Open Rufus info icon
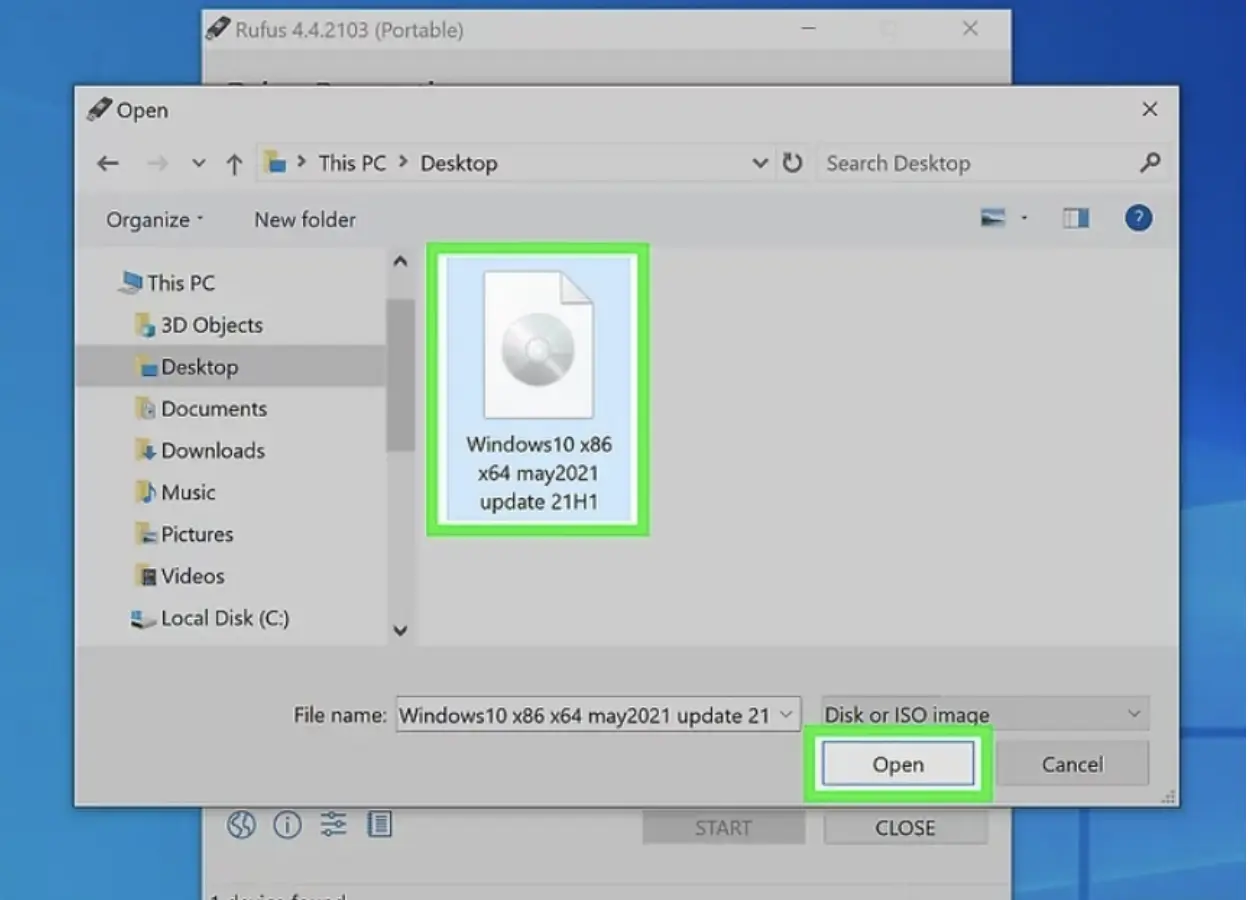Viewport: 1248px width, 900px height. 287,825
